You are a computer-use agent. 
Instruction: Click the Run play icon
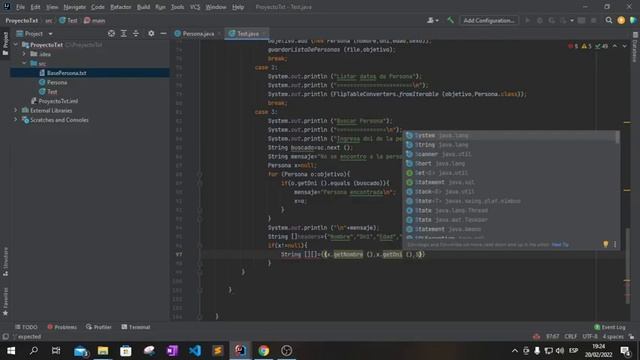pos(527,20)
